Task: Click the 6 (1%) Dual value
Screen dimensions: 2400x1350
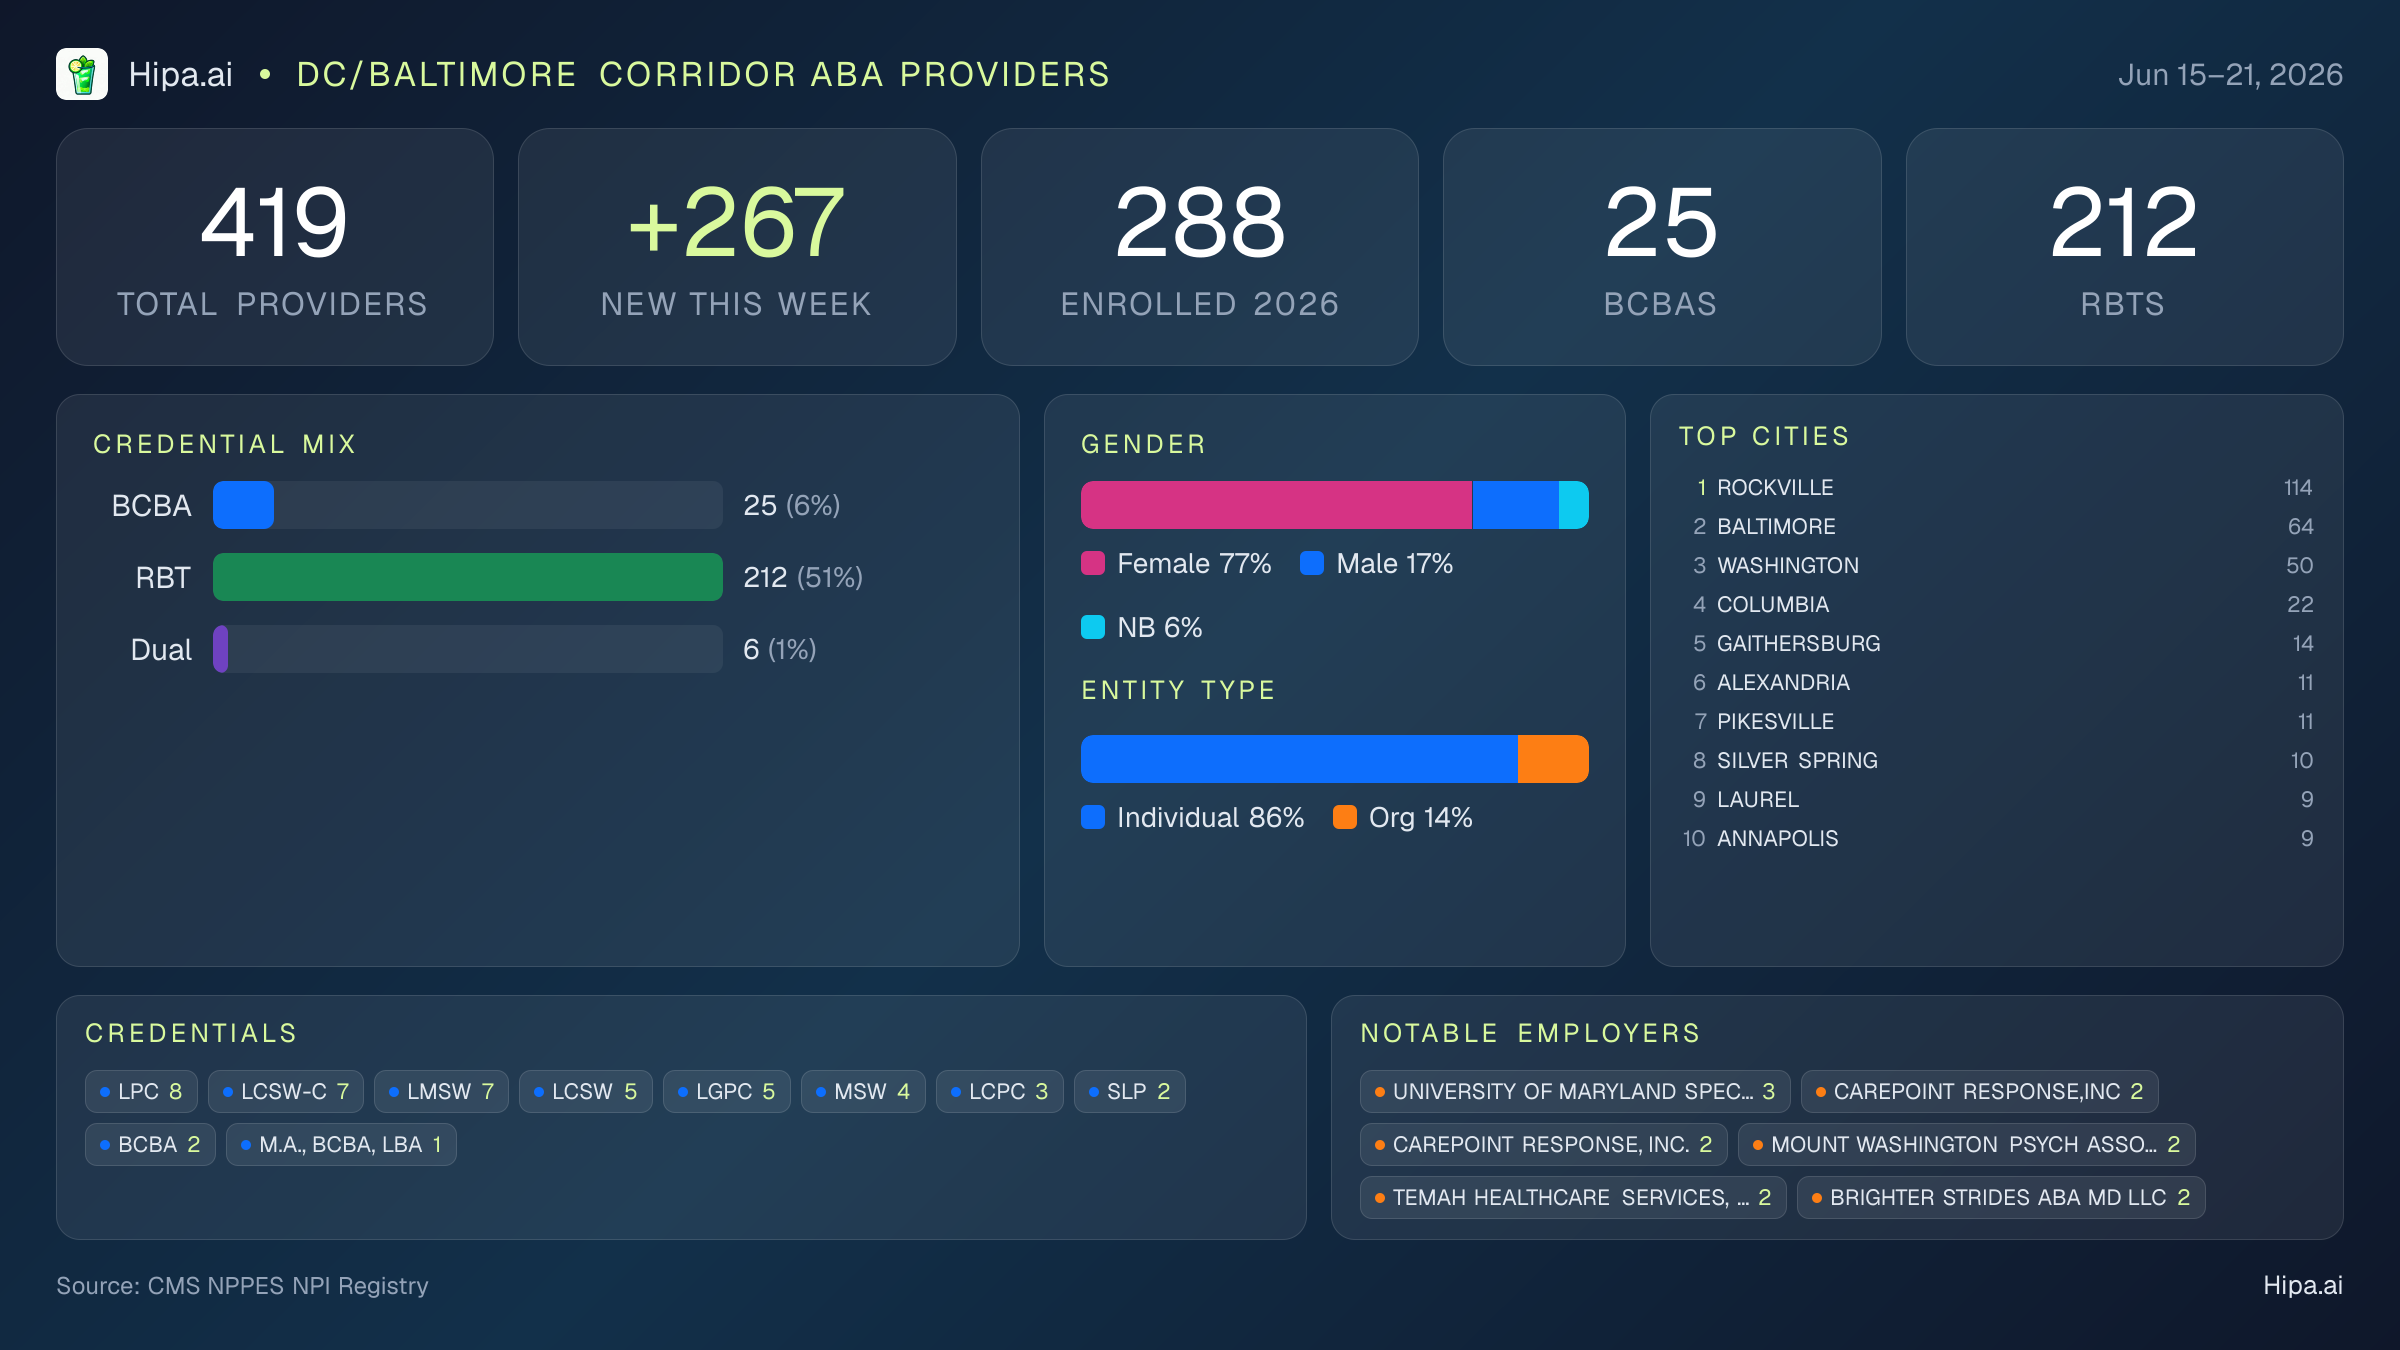Action: click(780, 649)
